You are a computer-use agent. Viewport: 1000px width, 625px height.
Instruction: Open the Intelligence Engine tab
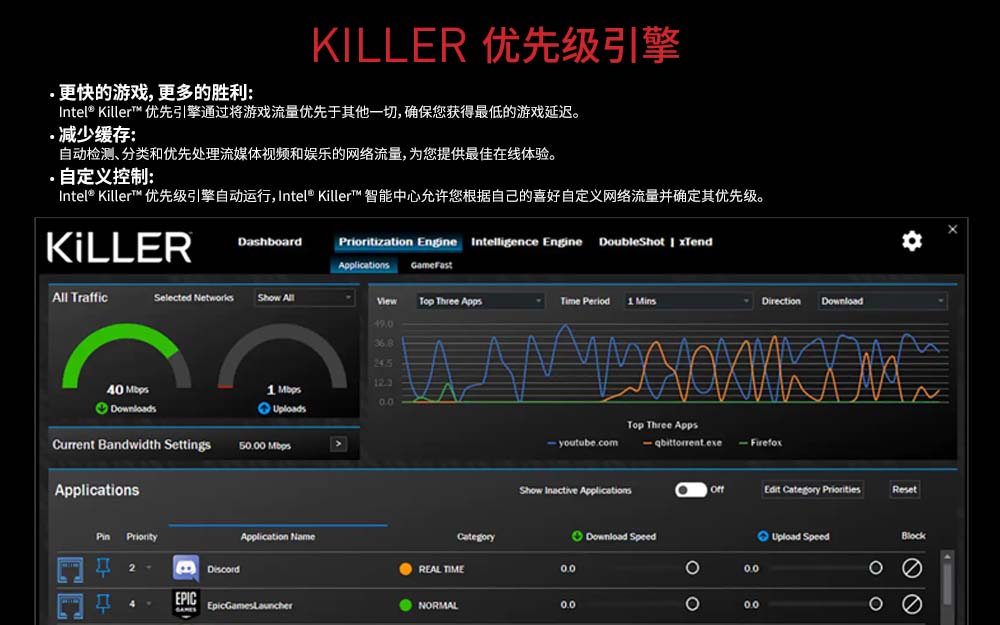point(525,242)
